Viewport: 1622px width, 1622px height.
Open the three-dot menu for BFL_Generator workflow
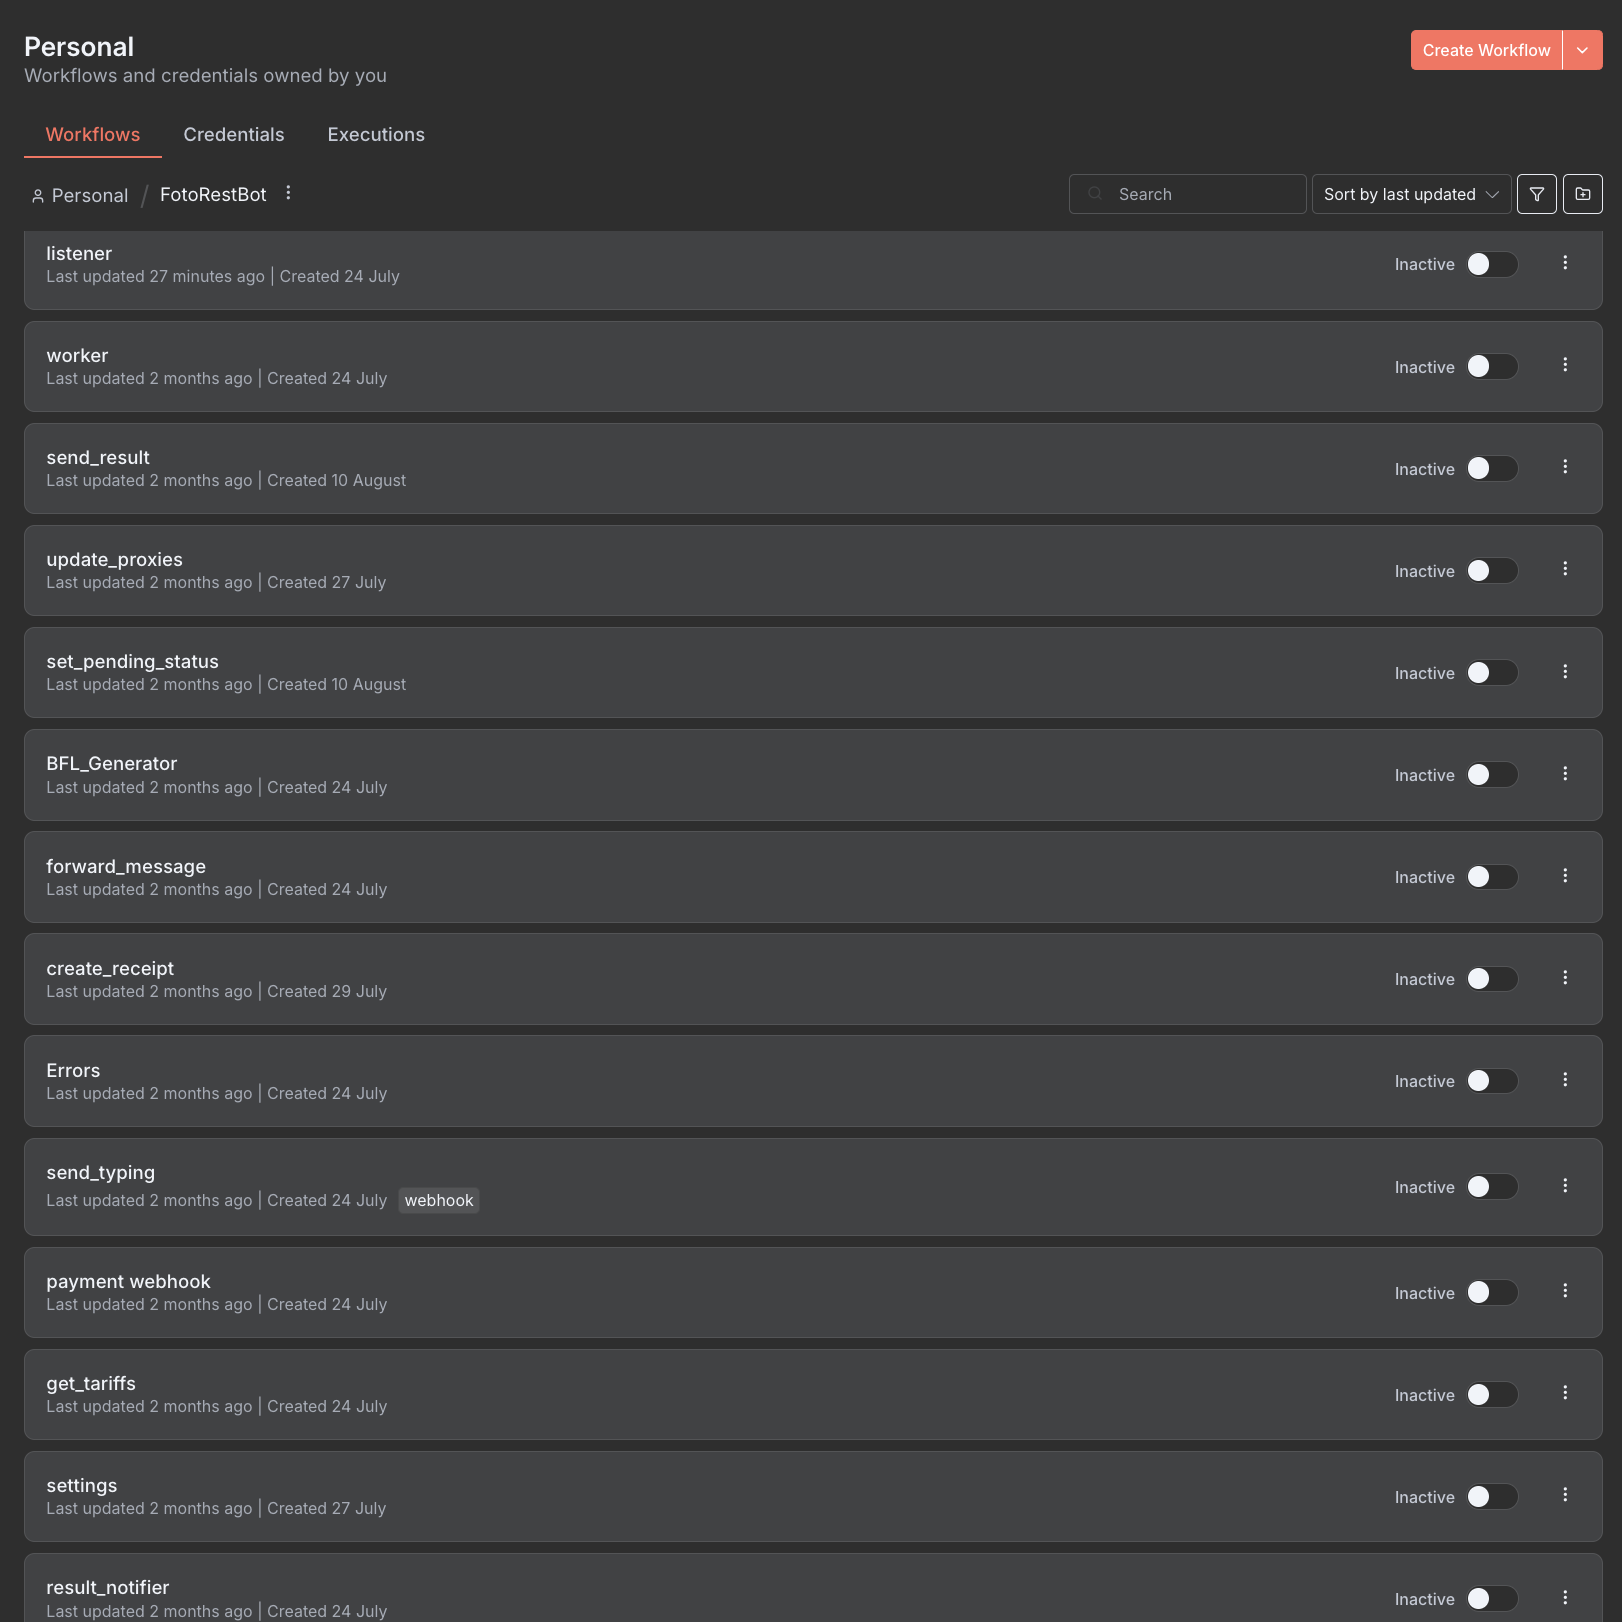pyautogui.click(x=1565, y=774)
